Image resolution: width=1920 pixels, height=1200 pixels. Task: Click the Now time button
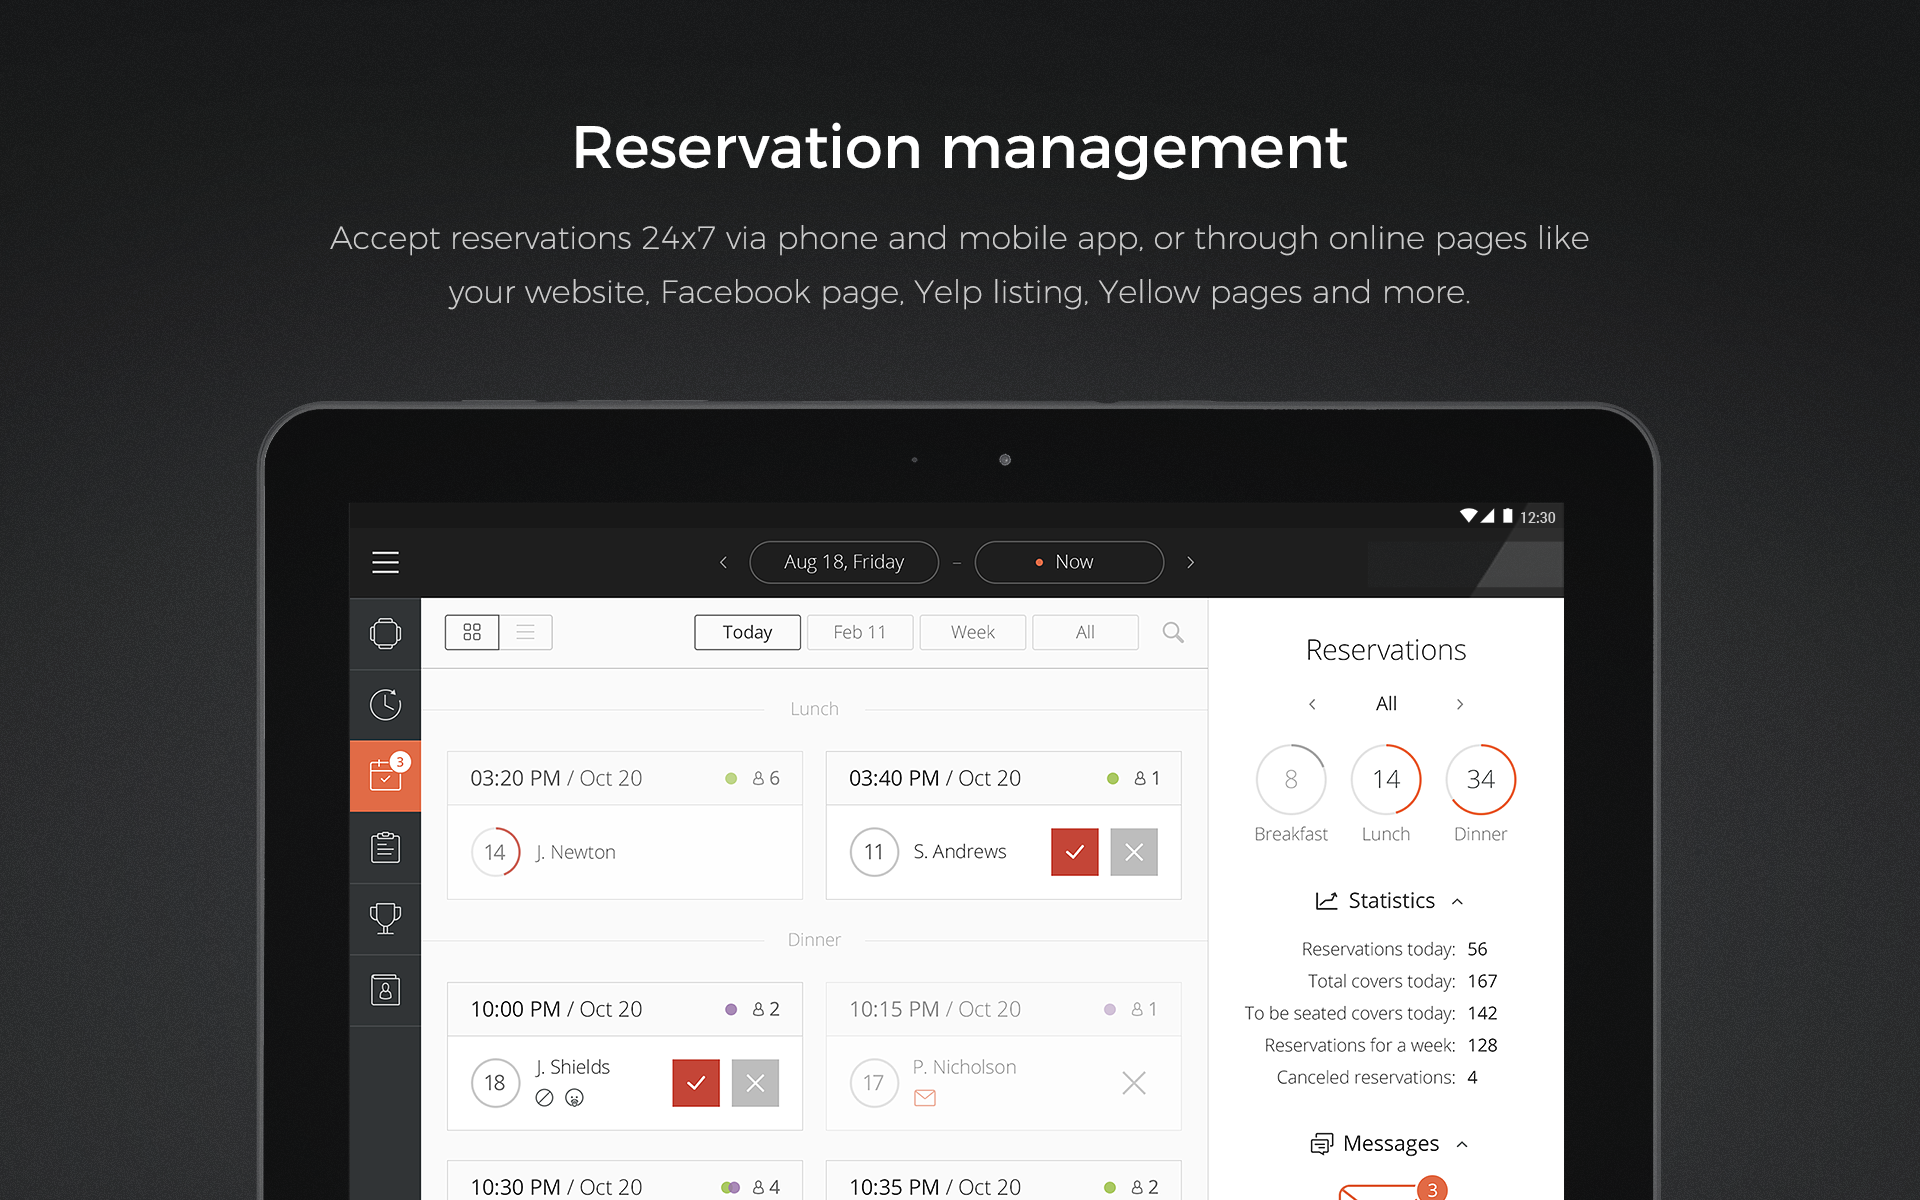coord(1068,562)
